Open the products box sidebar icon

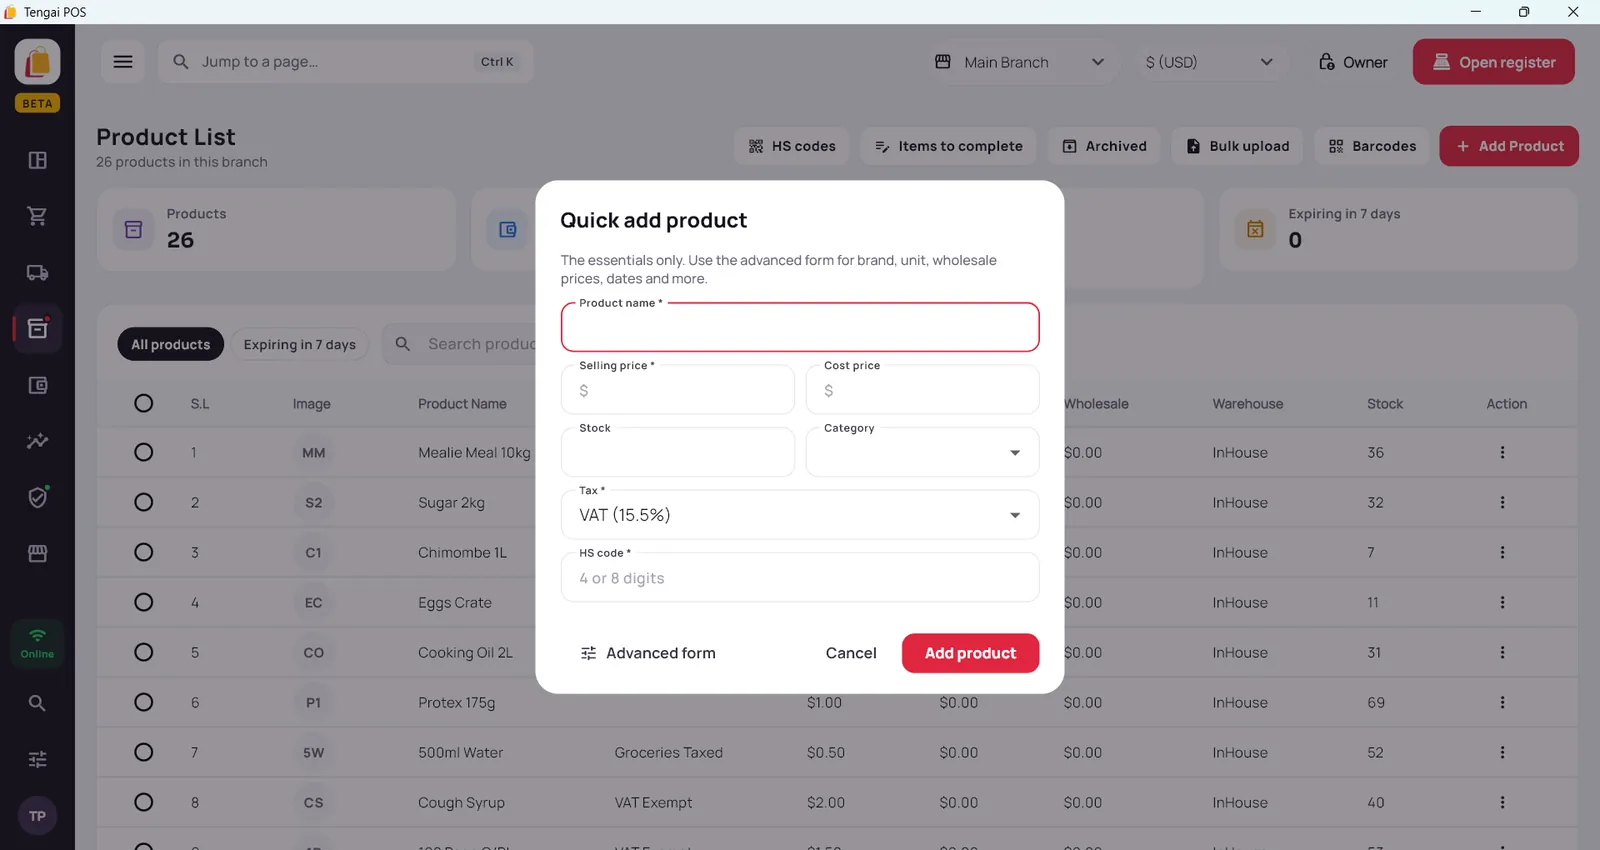point(37,329)
